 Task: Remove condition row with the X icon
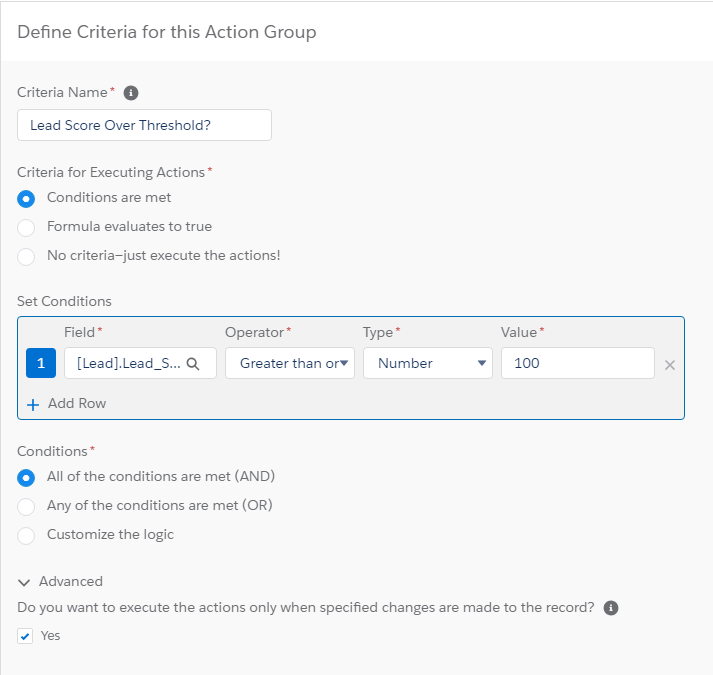coord(670,365)
